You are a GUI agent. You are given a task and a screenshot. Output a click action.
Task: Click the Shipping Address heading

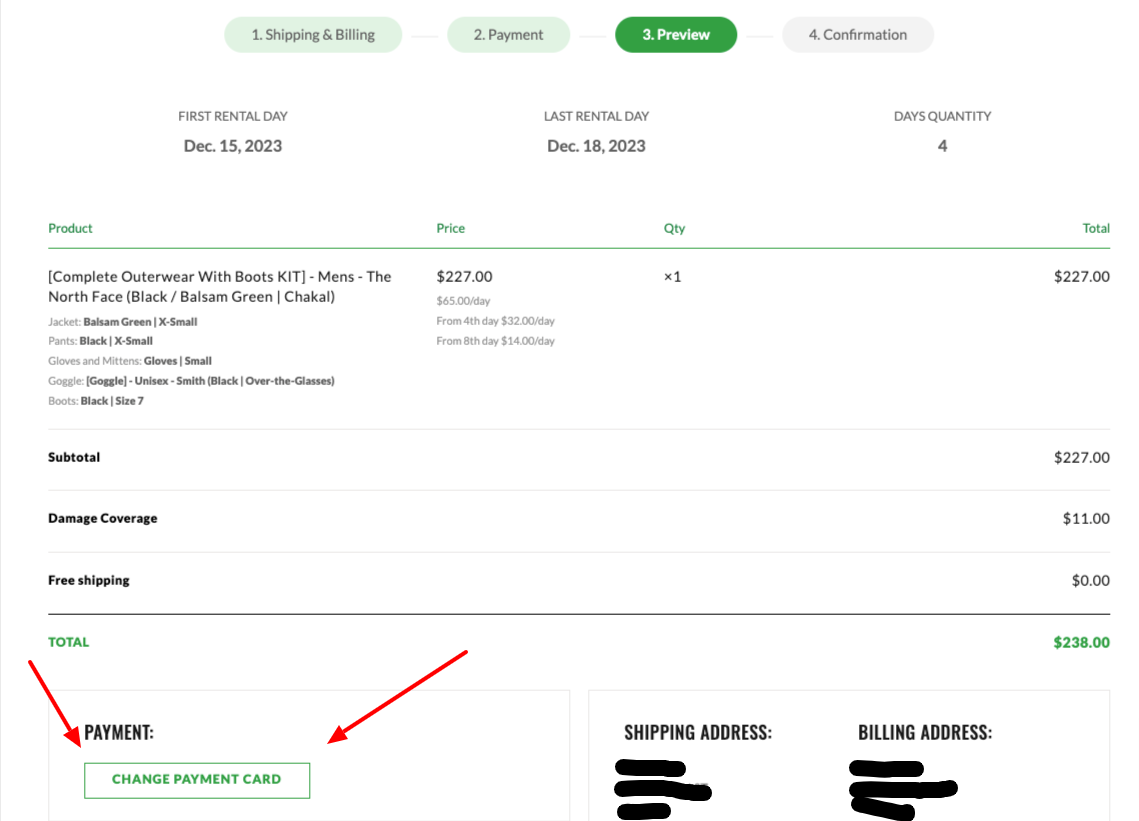[x=698, y=732]
